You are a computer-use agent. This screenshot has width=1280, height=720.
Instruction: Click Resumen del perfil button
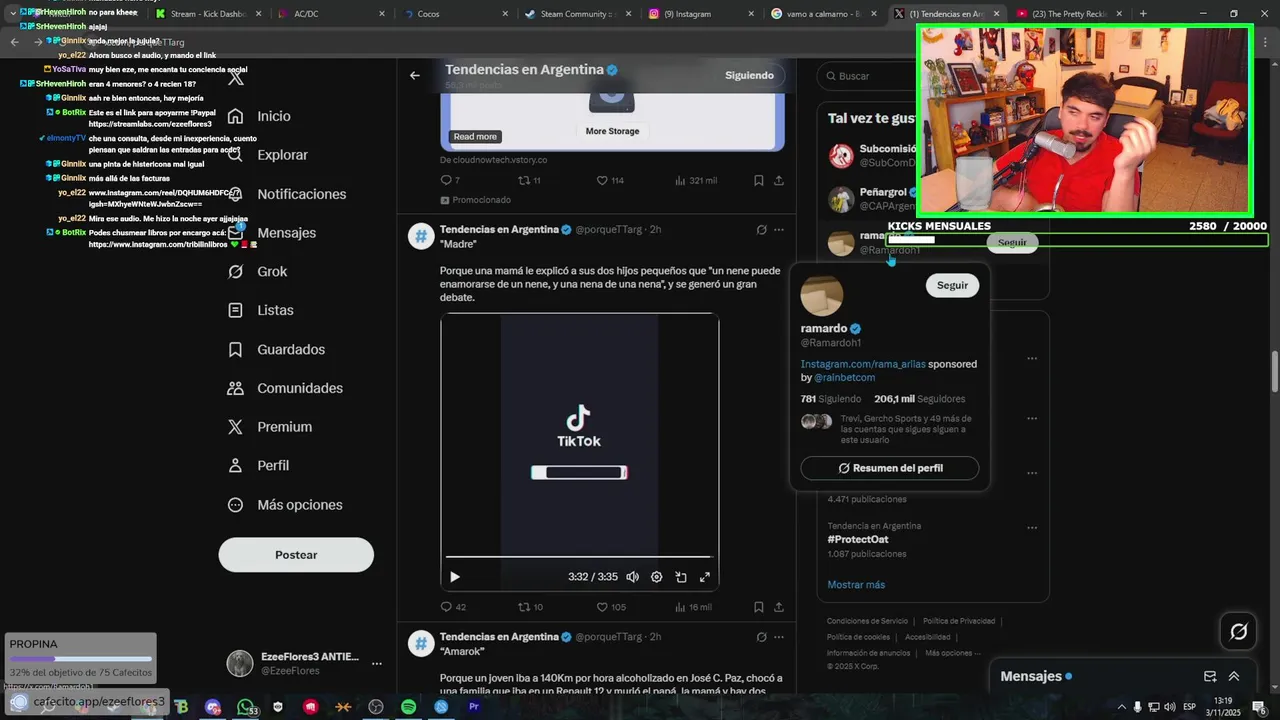click(890, 468)
